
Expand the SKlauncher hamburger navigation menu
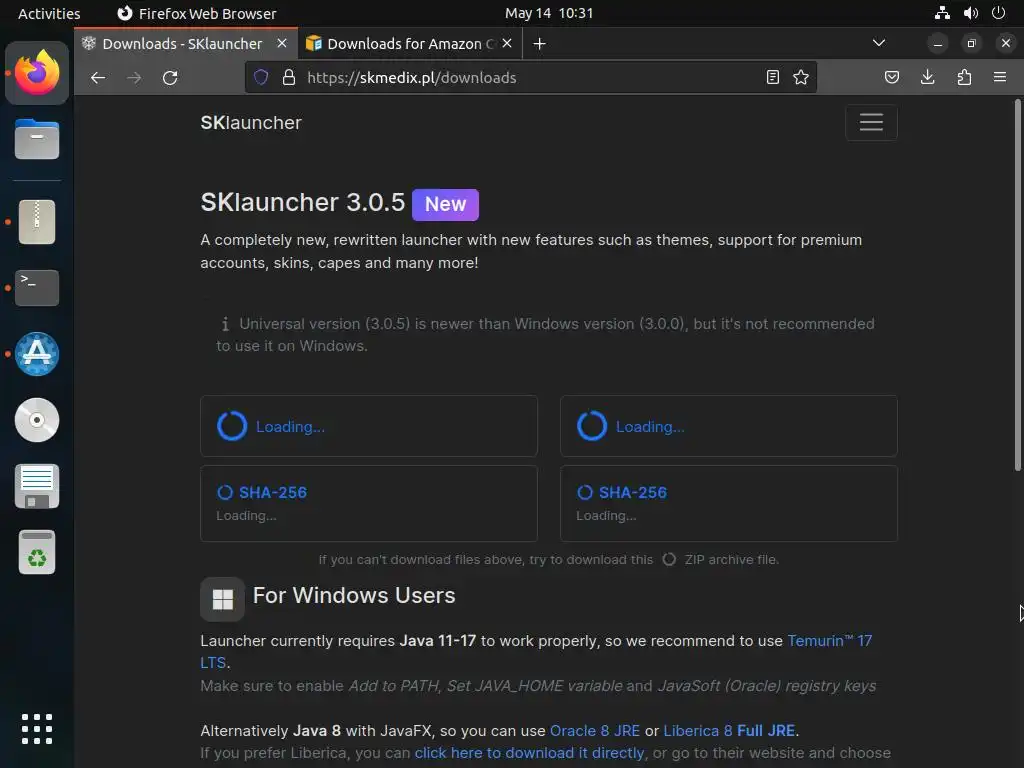click(871, 122)
